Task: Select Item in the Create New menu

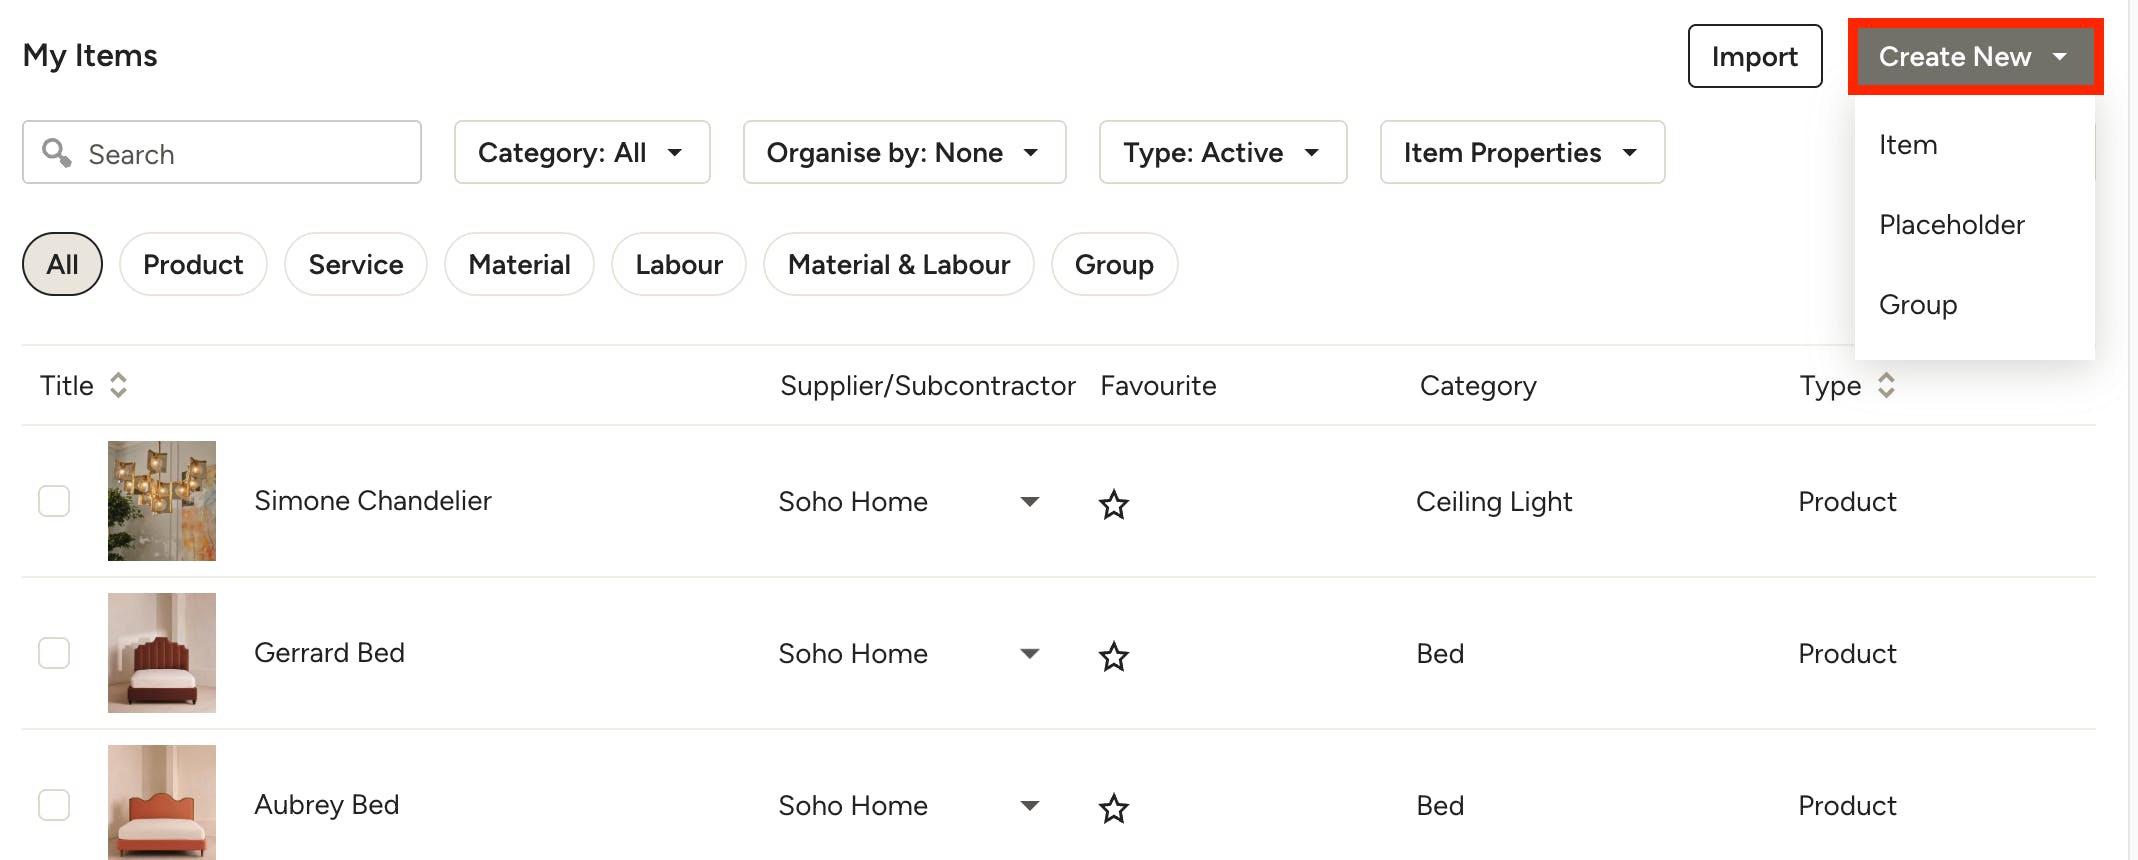Action: pos(1908,145)
